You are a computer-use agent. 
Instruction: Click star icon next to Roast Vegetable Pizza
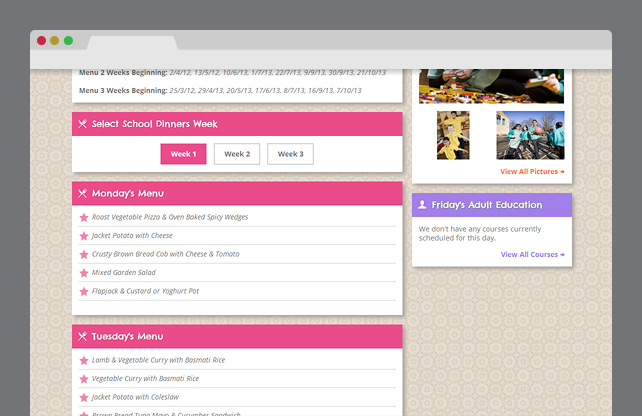pyautogui.click(x=84, y=217)
